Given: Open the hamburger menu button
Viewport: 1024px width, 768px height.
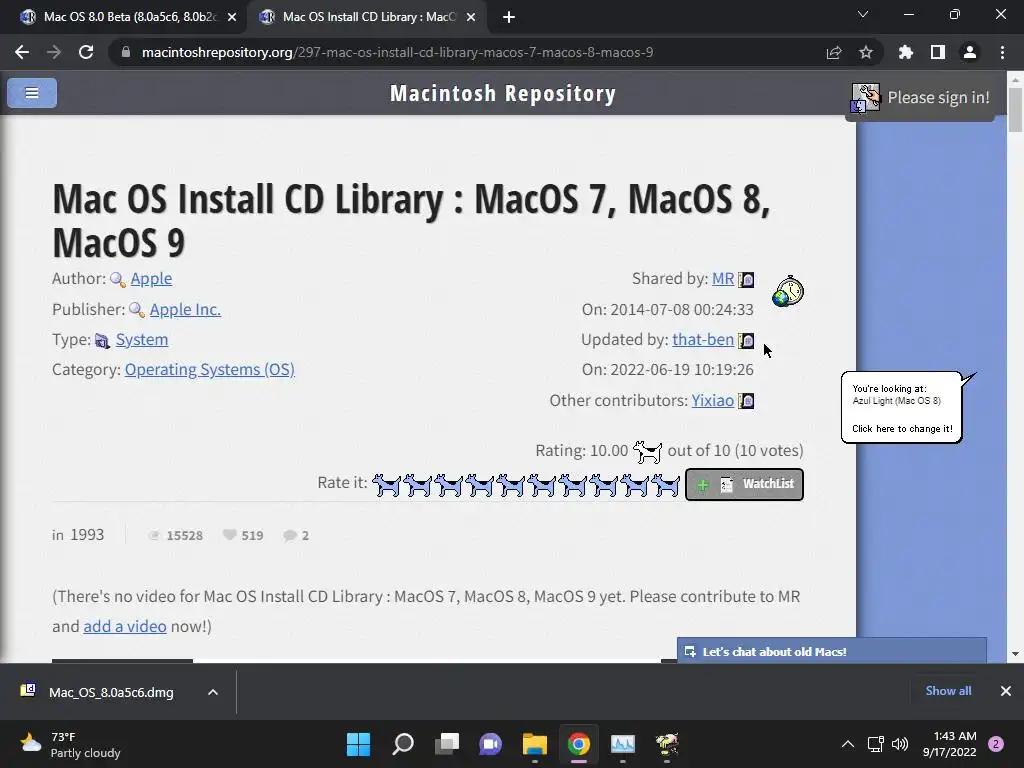Looking at the screenshot, I should [32, 93].
